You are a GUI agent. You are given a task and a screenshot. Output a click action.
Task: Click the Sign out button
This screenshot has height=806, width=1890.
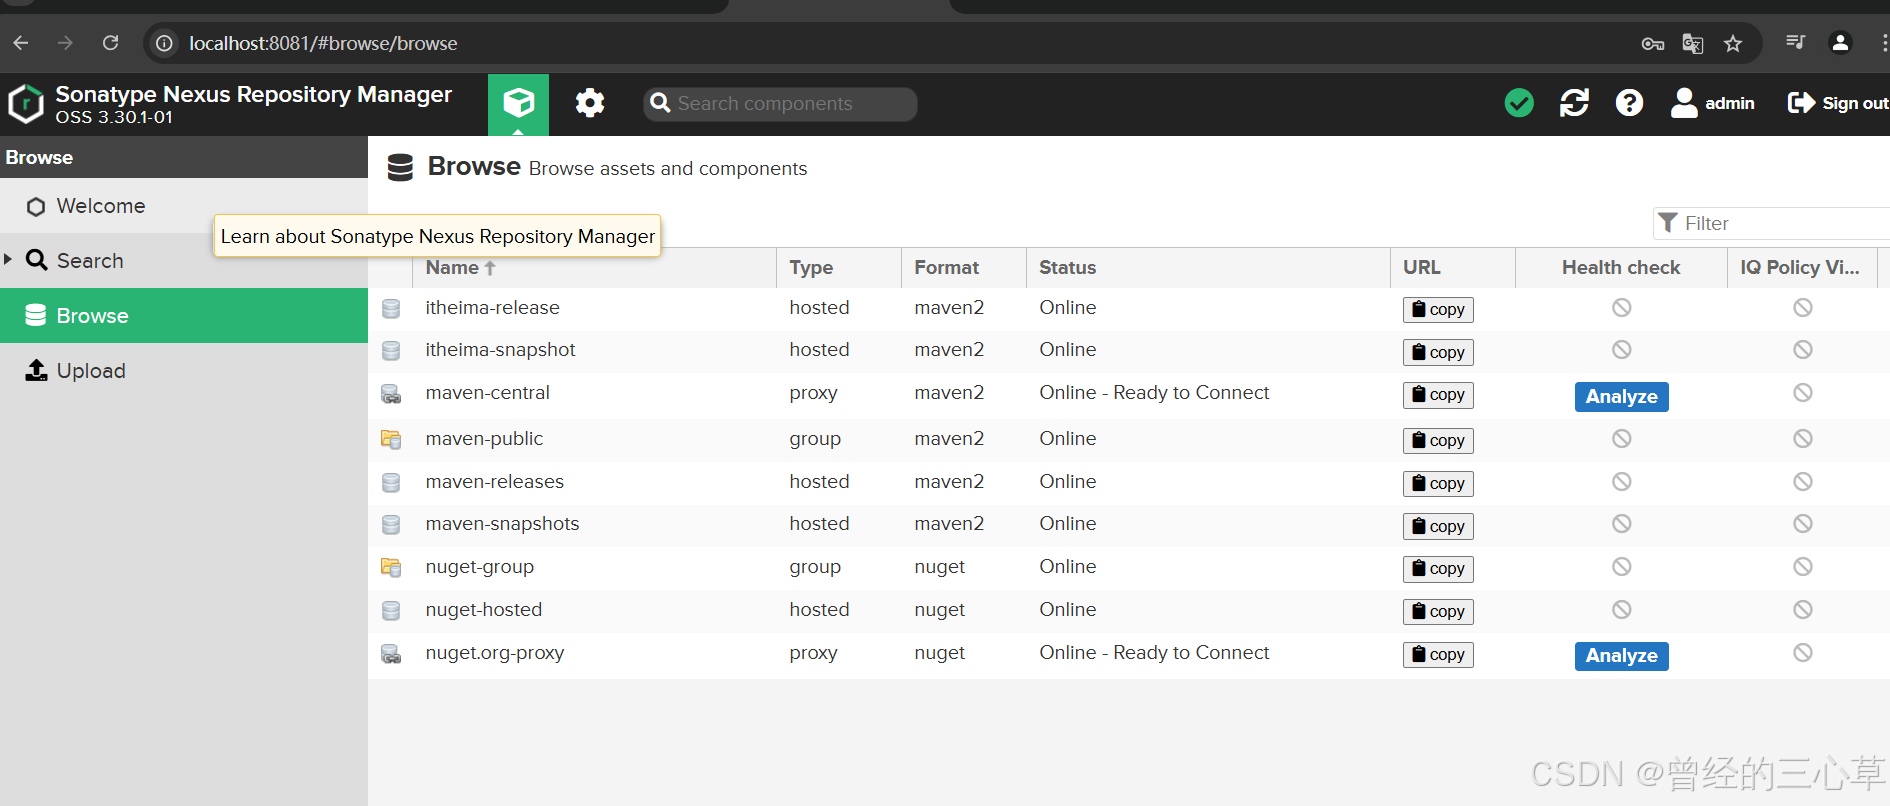[x=1838, y=103]
